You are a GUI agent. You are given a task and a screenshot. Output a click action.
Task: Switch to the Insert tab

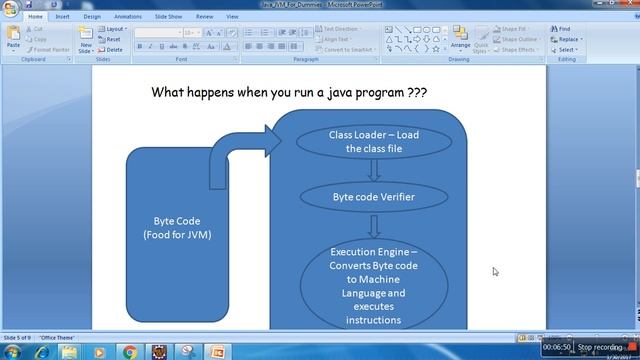[x=62, y=17]
